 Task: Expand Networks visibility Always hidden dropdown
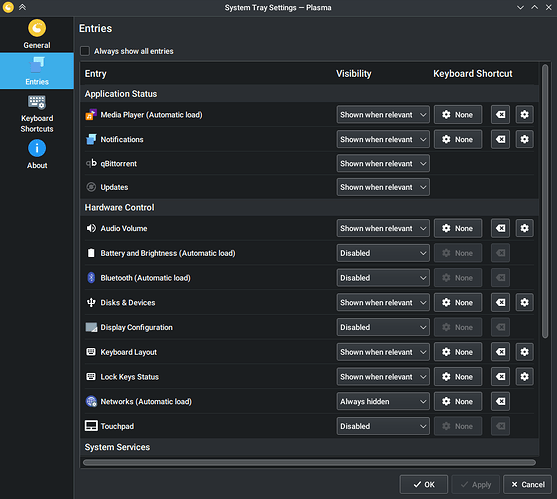pyautogui.click(x=383, y=401)
